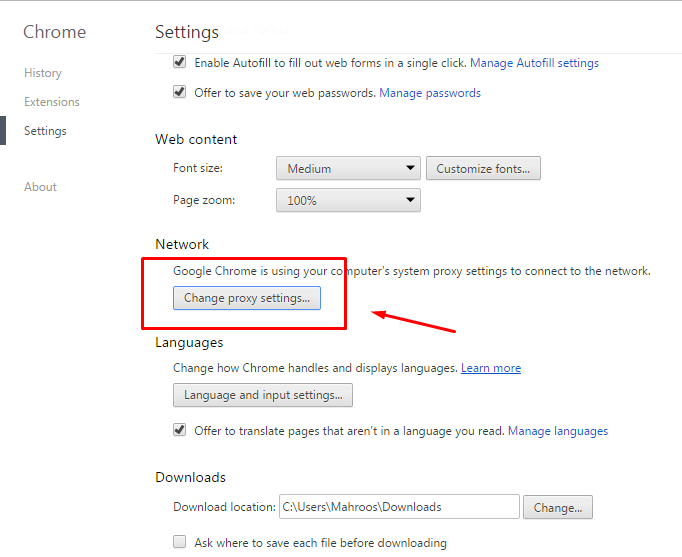Click the Downloads section heading
Viewport: 682px width, 557px height.
tap(191, 477)
